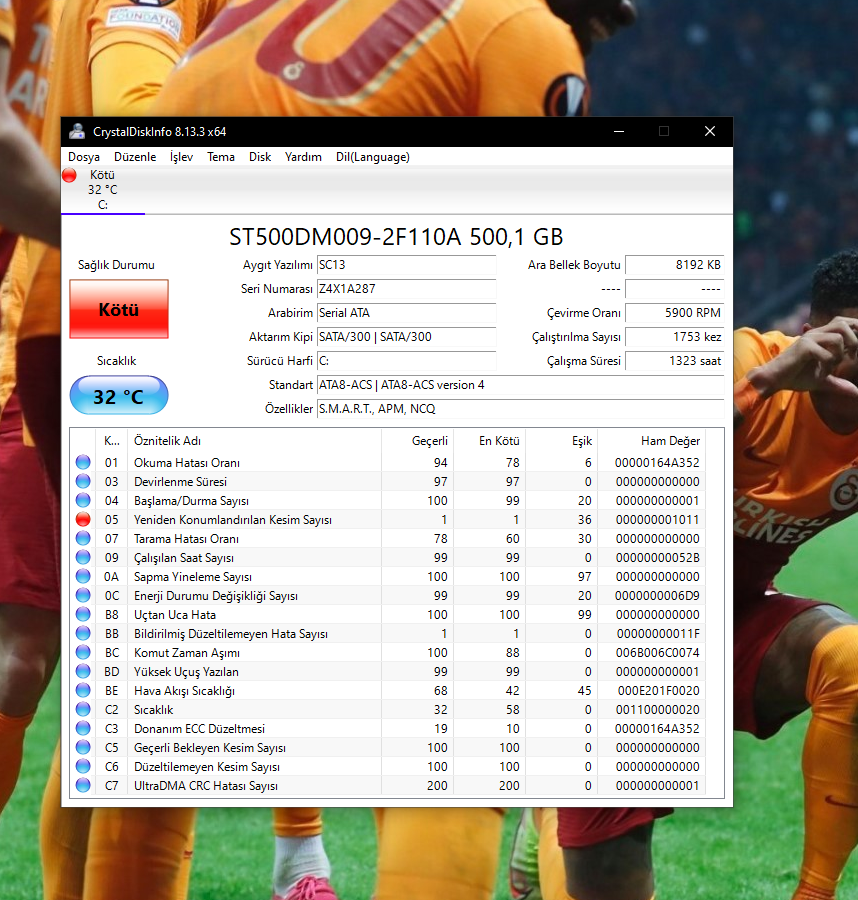Click the Aygıt Yazılımı field SC13

406,265
